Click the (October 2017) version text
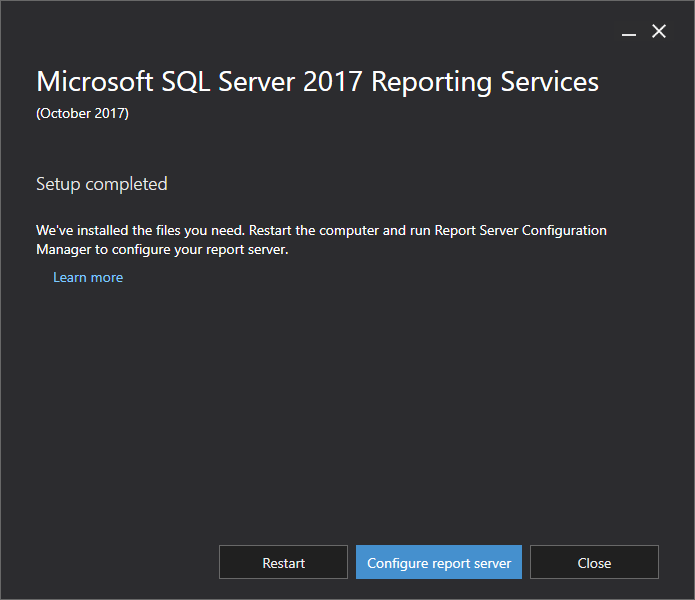Screen dimensions: 695x600 click(x=82, y=113)
